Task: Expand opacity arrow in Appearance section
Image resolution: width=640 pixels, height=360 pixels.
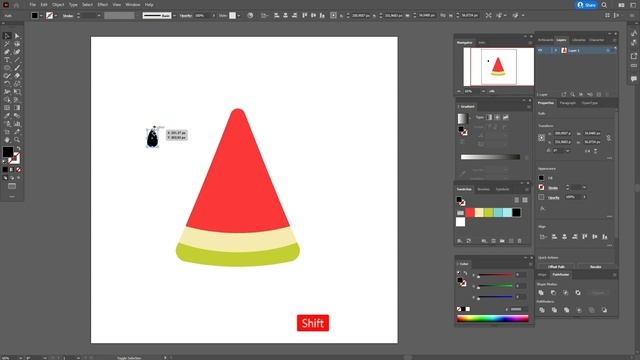Action: pos(584,197)
